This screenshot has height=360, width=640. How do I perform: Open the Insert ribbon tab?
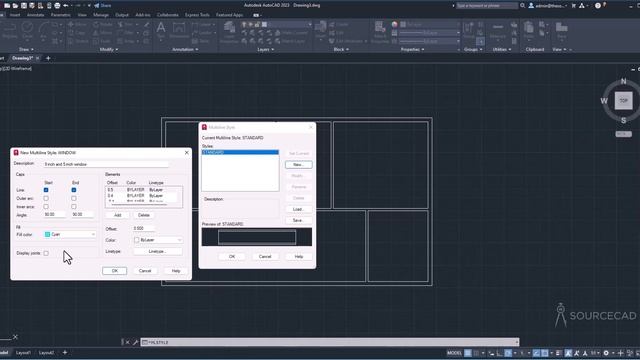pyautogui.click(x=15, y=15)
